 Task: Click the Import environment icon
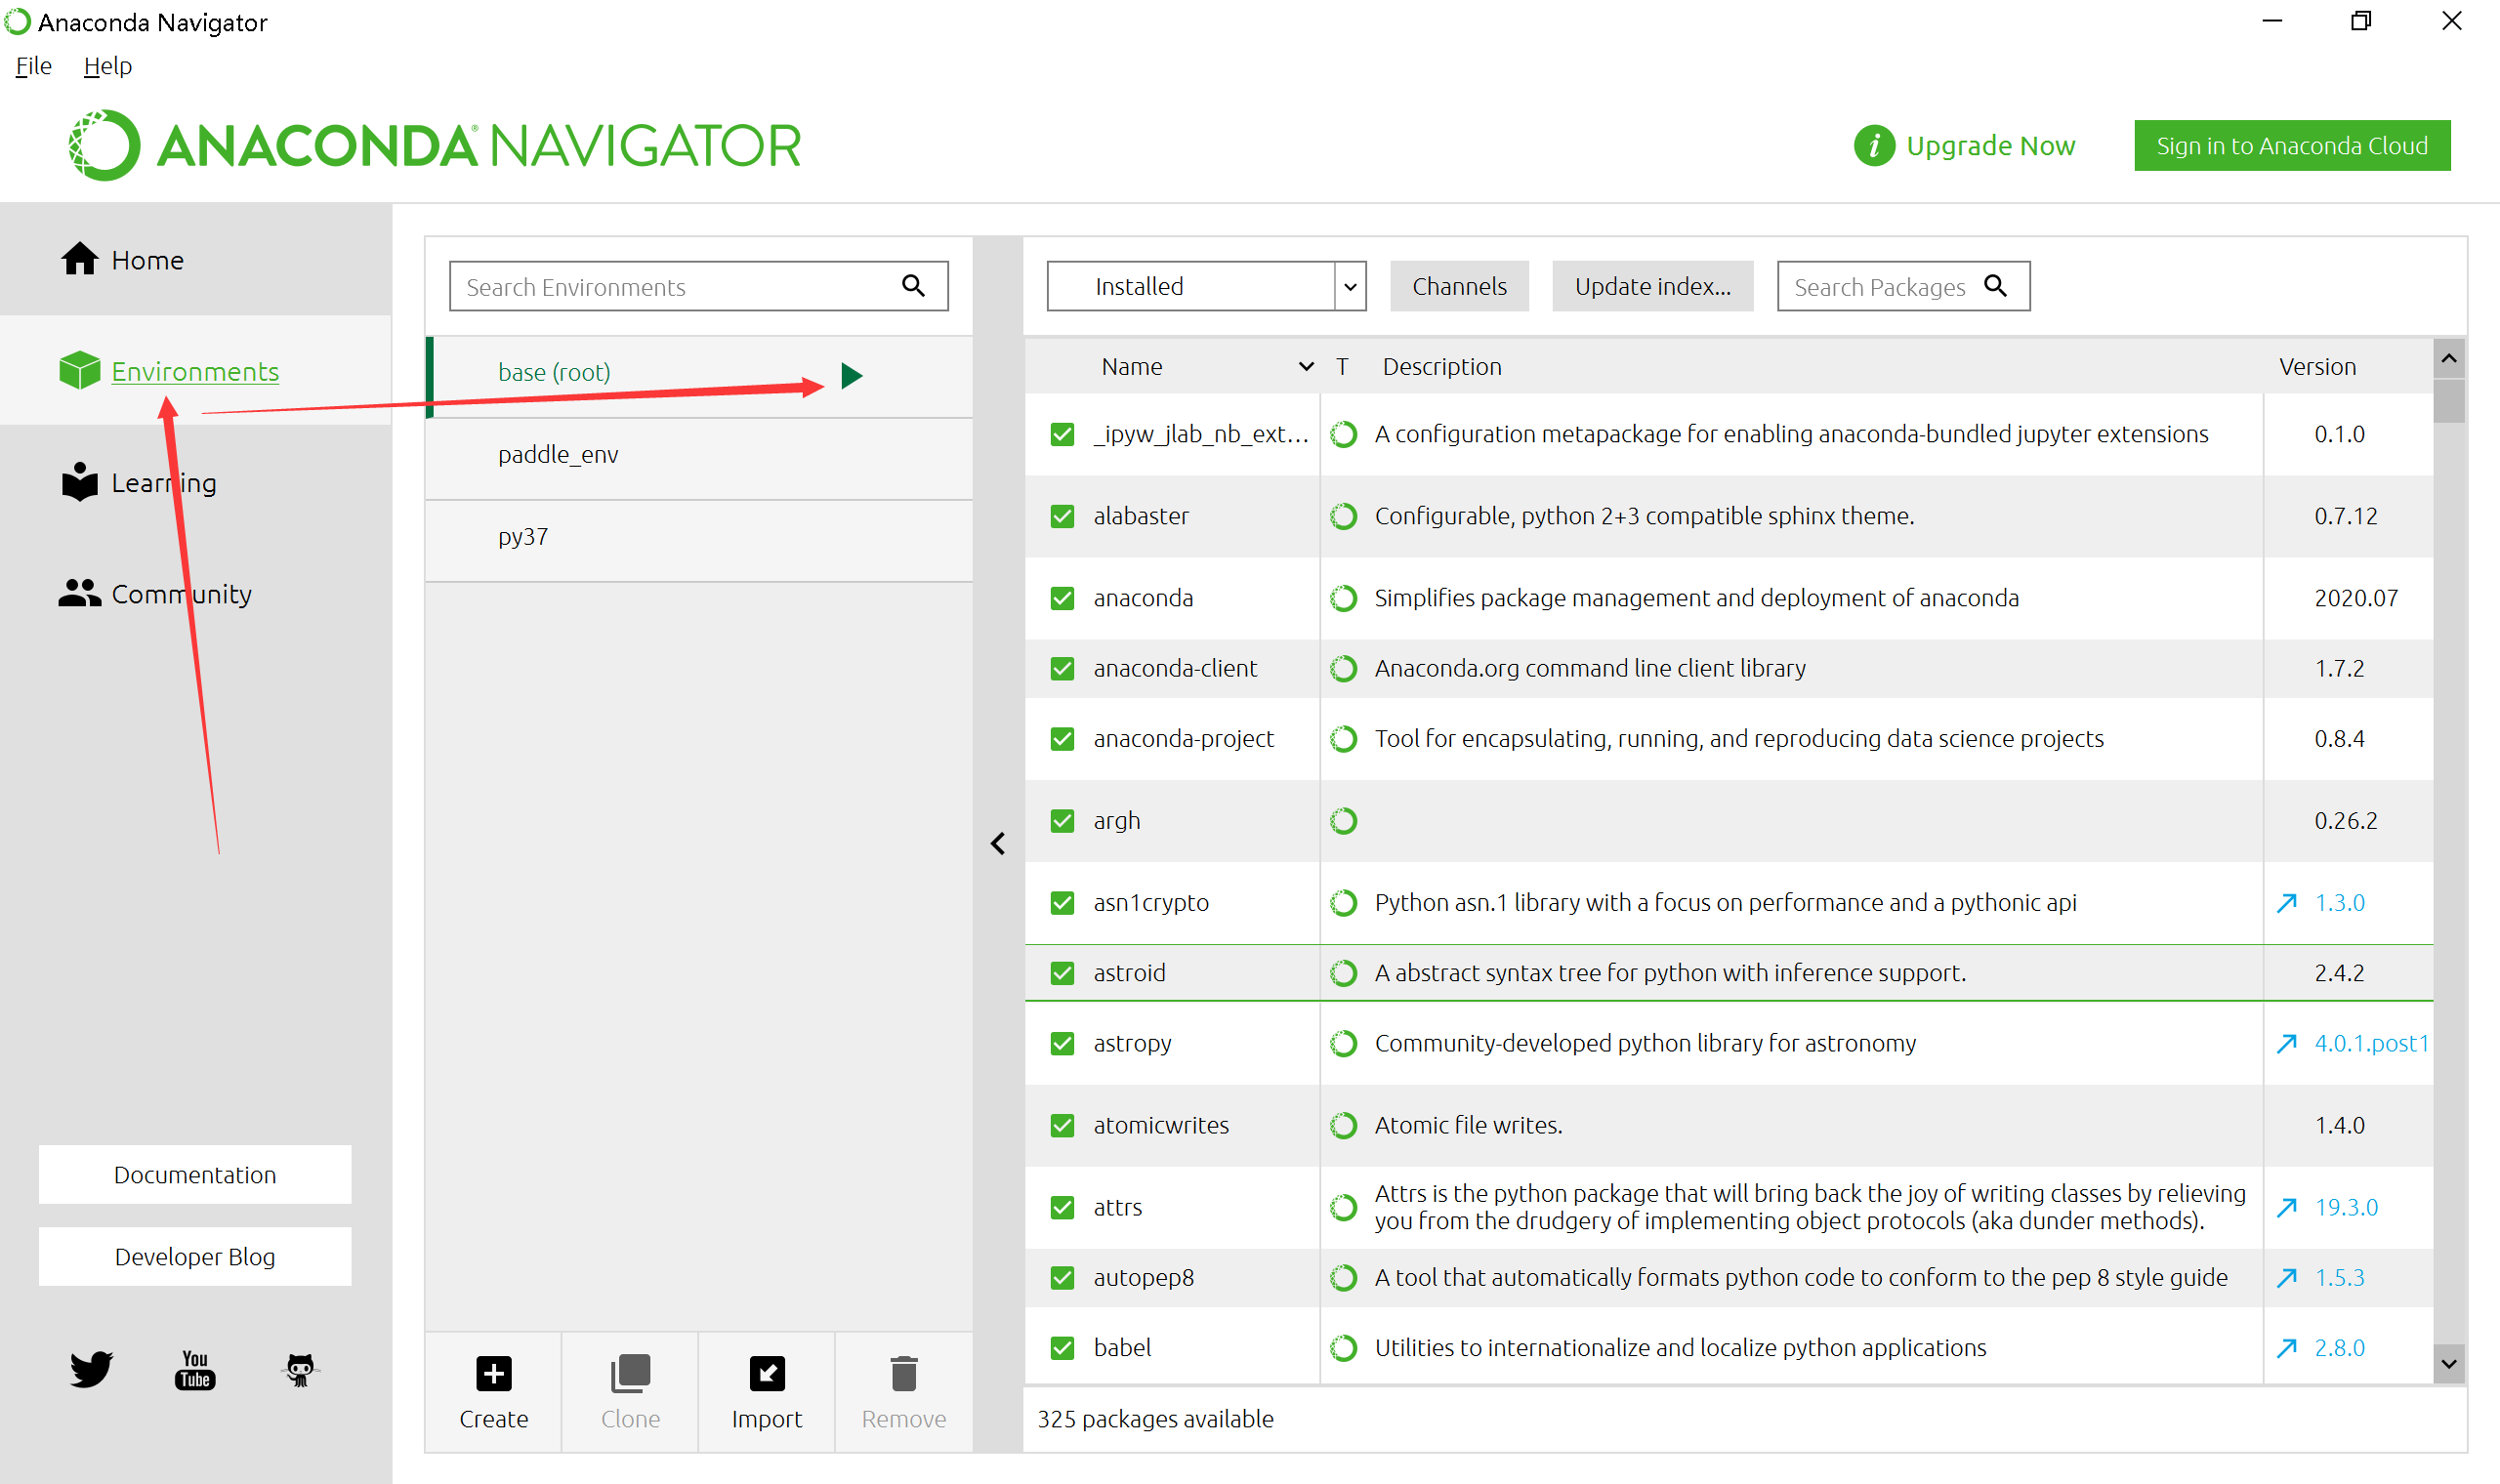coord(766,1373)
